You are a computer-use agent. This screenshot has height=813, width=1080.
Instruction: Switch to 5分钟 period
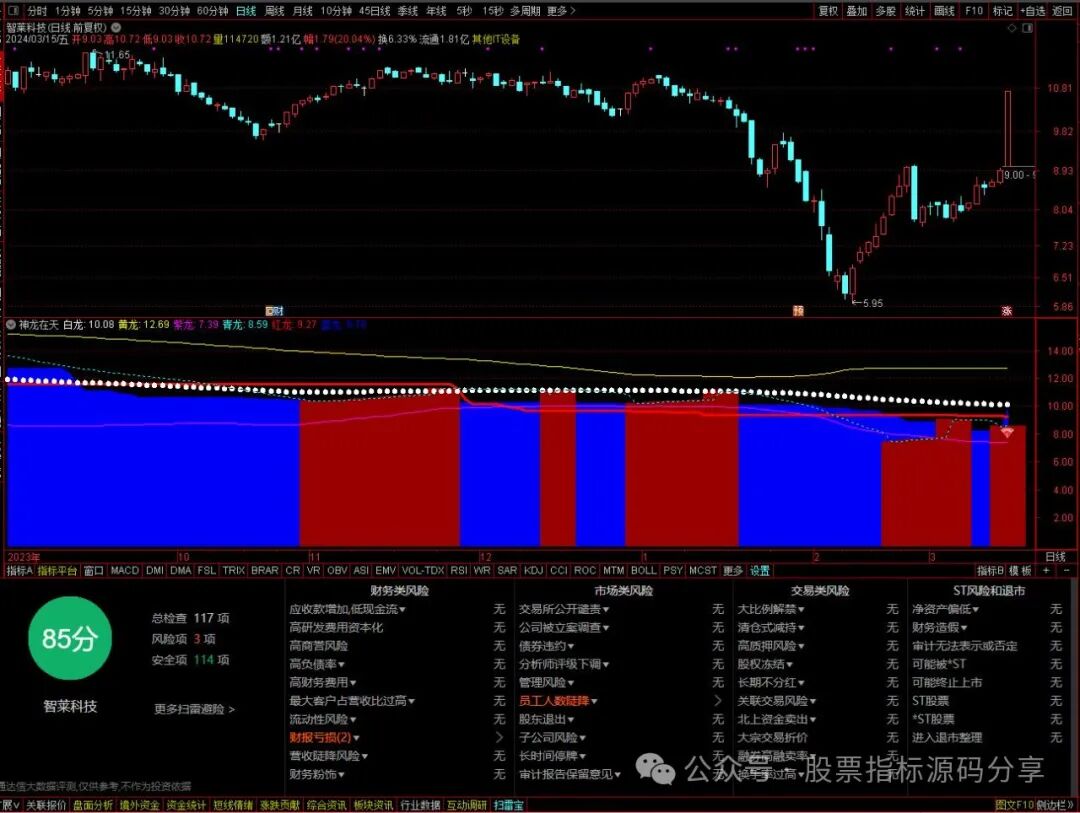pos(100,11)
